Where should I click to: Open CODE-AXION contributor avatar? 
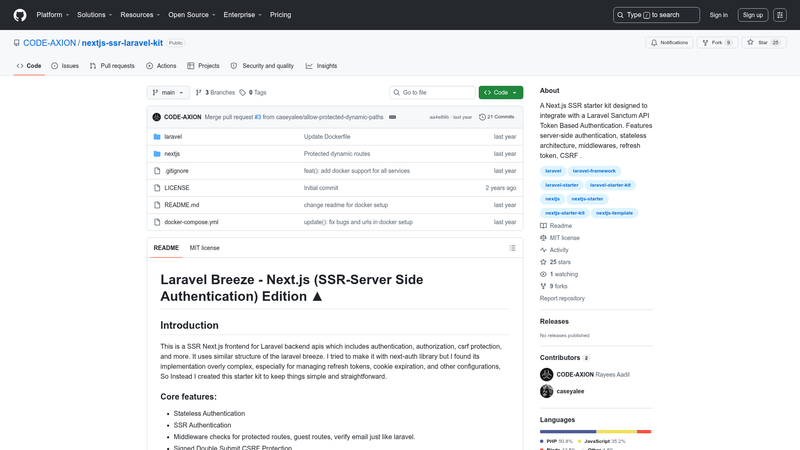tap(546, 374)
